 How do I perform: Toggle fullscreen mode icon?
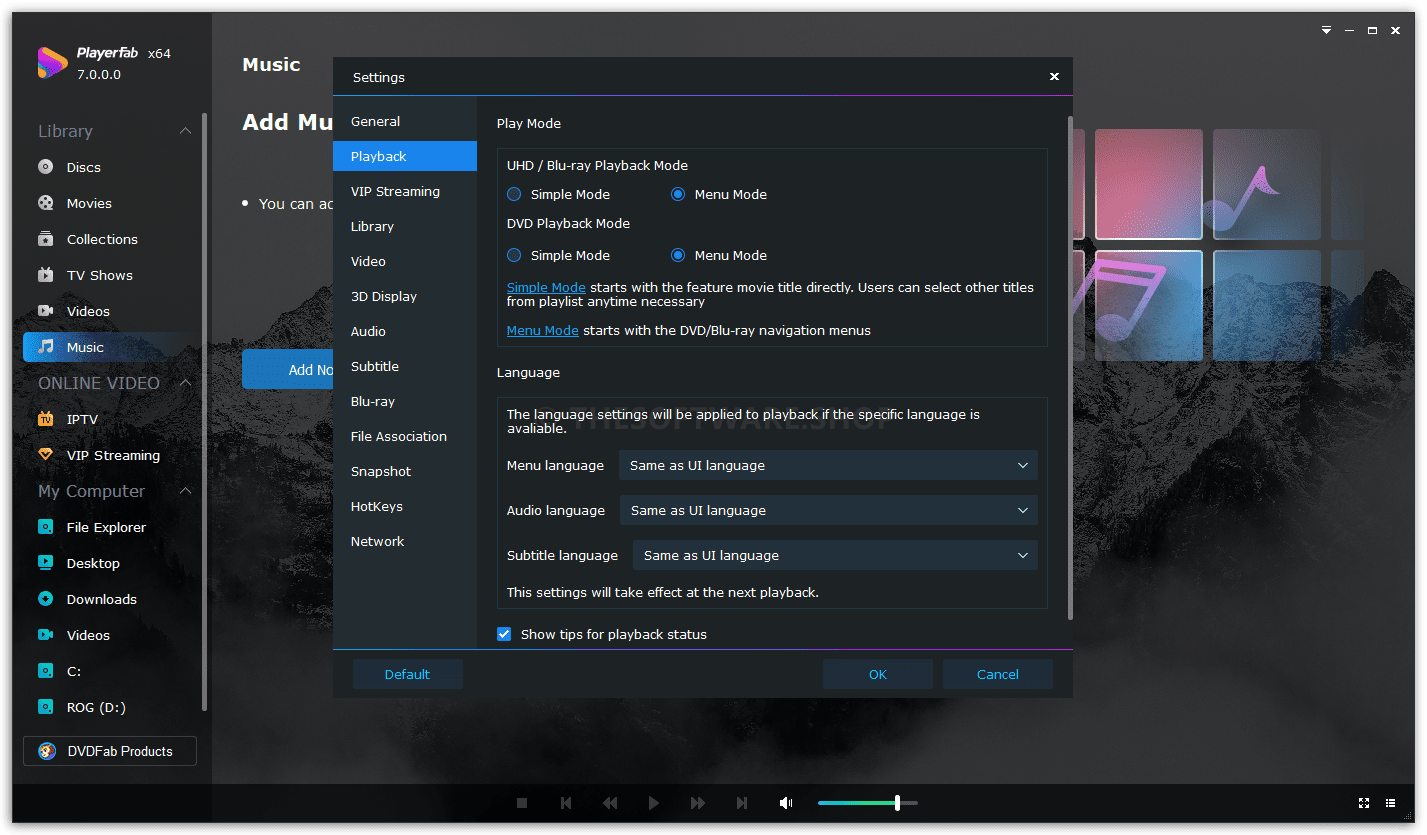1364,803
